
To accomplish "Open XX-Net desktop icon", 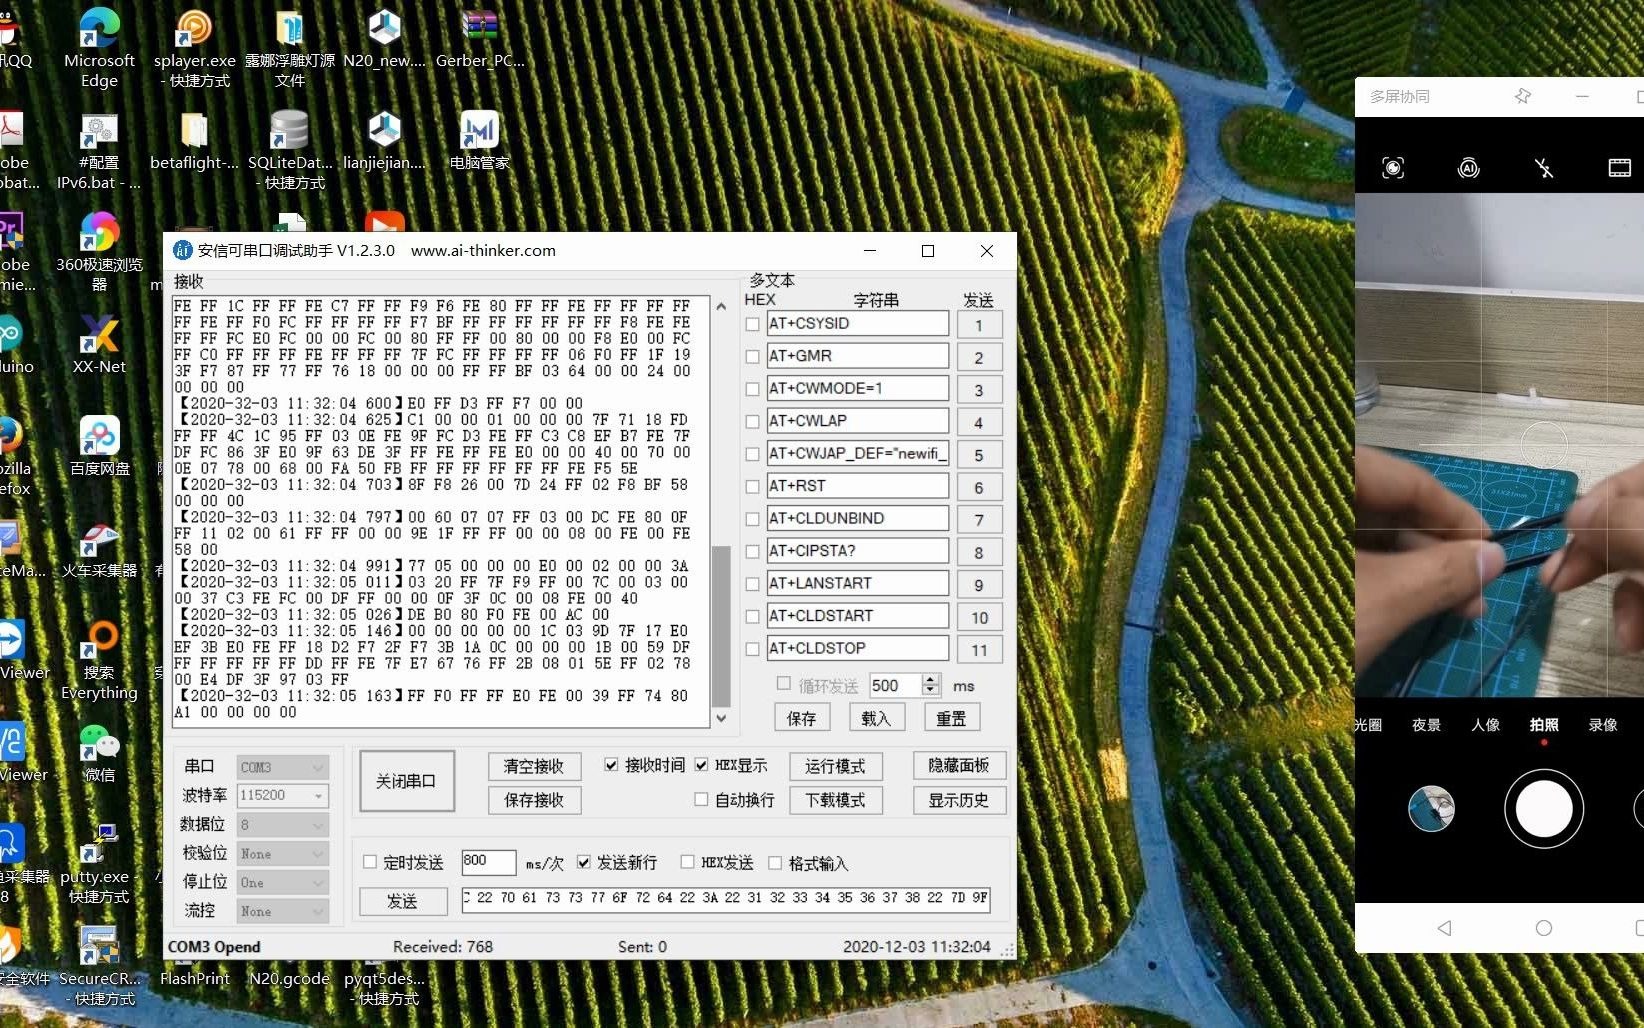I will click(99, 343).
